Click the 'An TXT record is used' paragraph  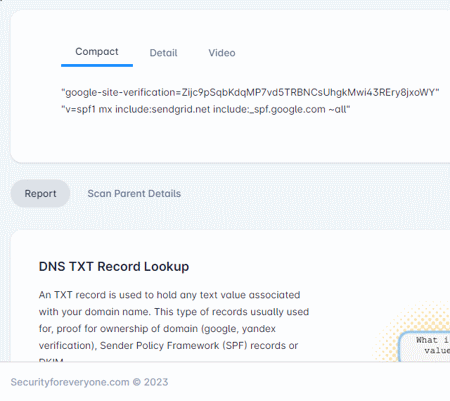tap(174, 325)
